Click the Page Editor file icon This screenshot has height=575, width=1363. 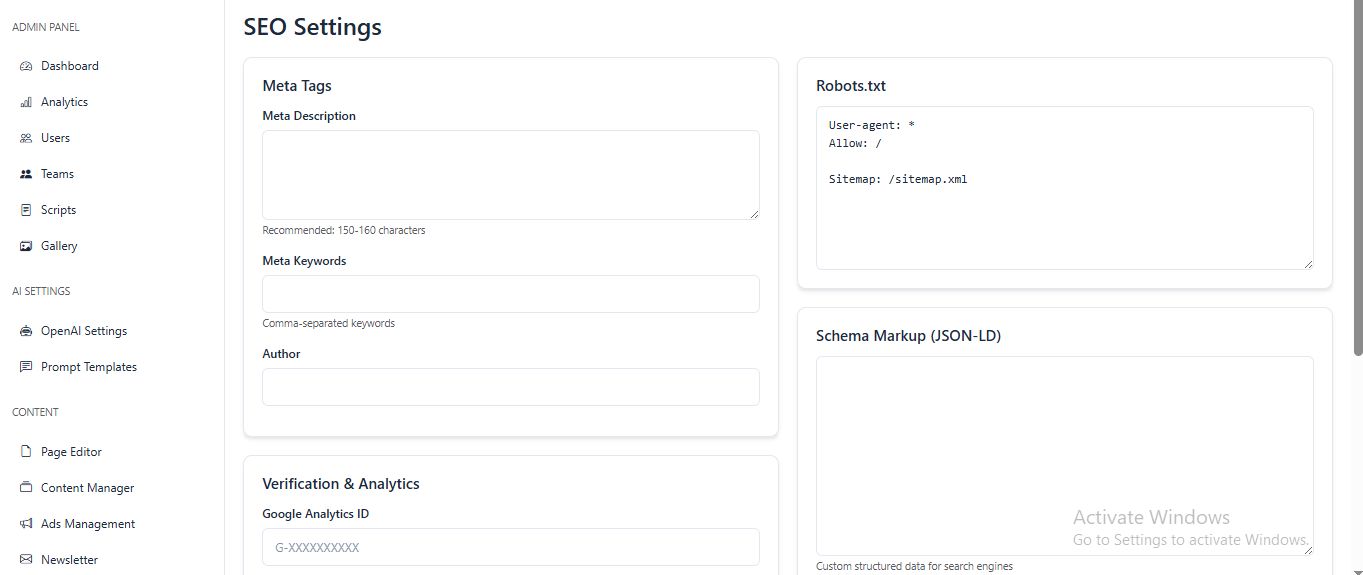[x=26, y=452]
